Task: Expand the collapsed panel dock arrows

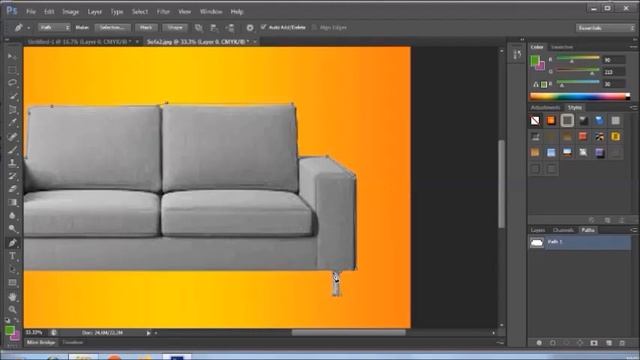Action: tap(522, 40)
